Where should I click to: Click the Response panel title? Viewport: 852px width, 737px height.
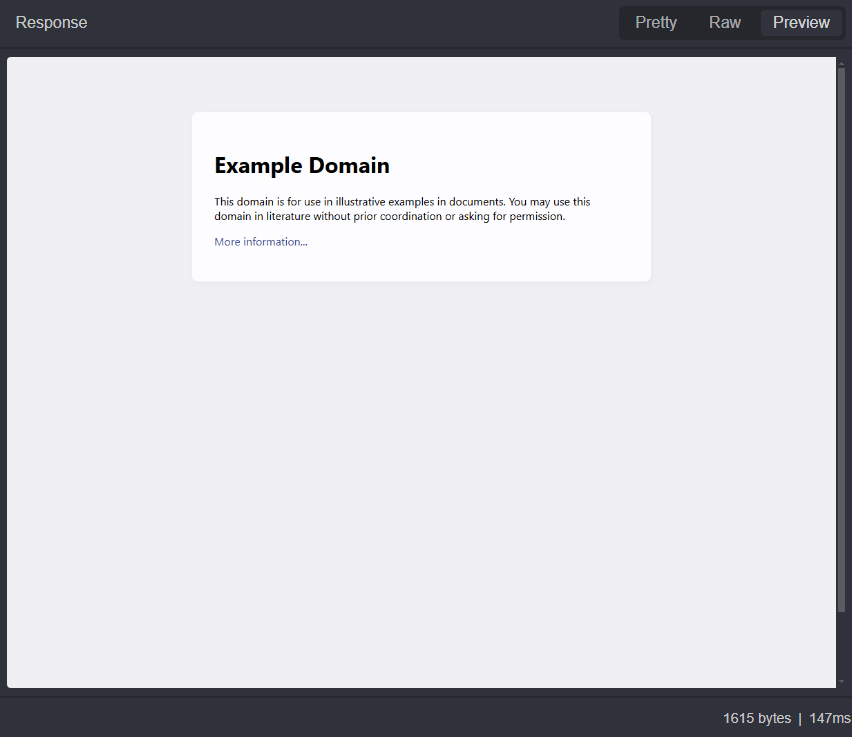tap(51, 23)
